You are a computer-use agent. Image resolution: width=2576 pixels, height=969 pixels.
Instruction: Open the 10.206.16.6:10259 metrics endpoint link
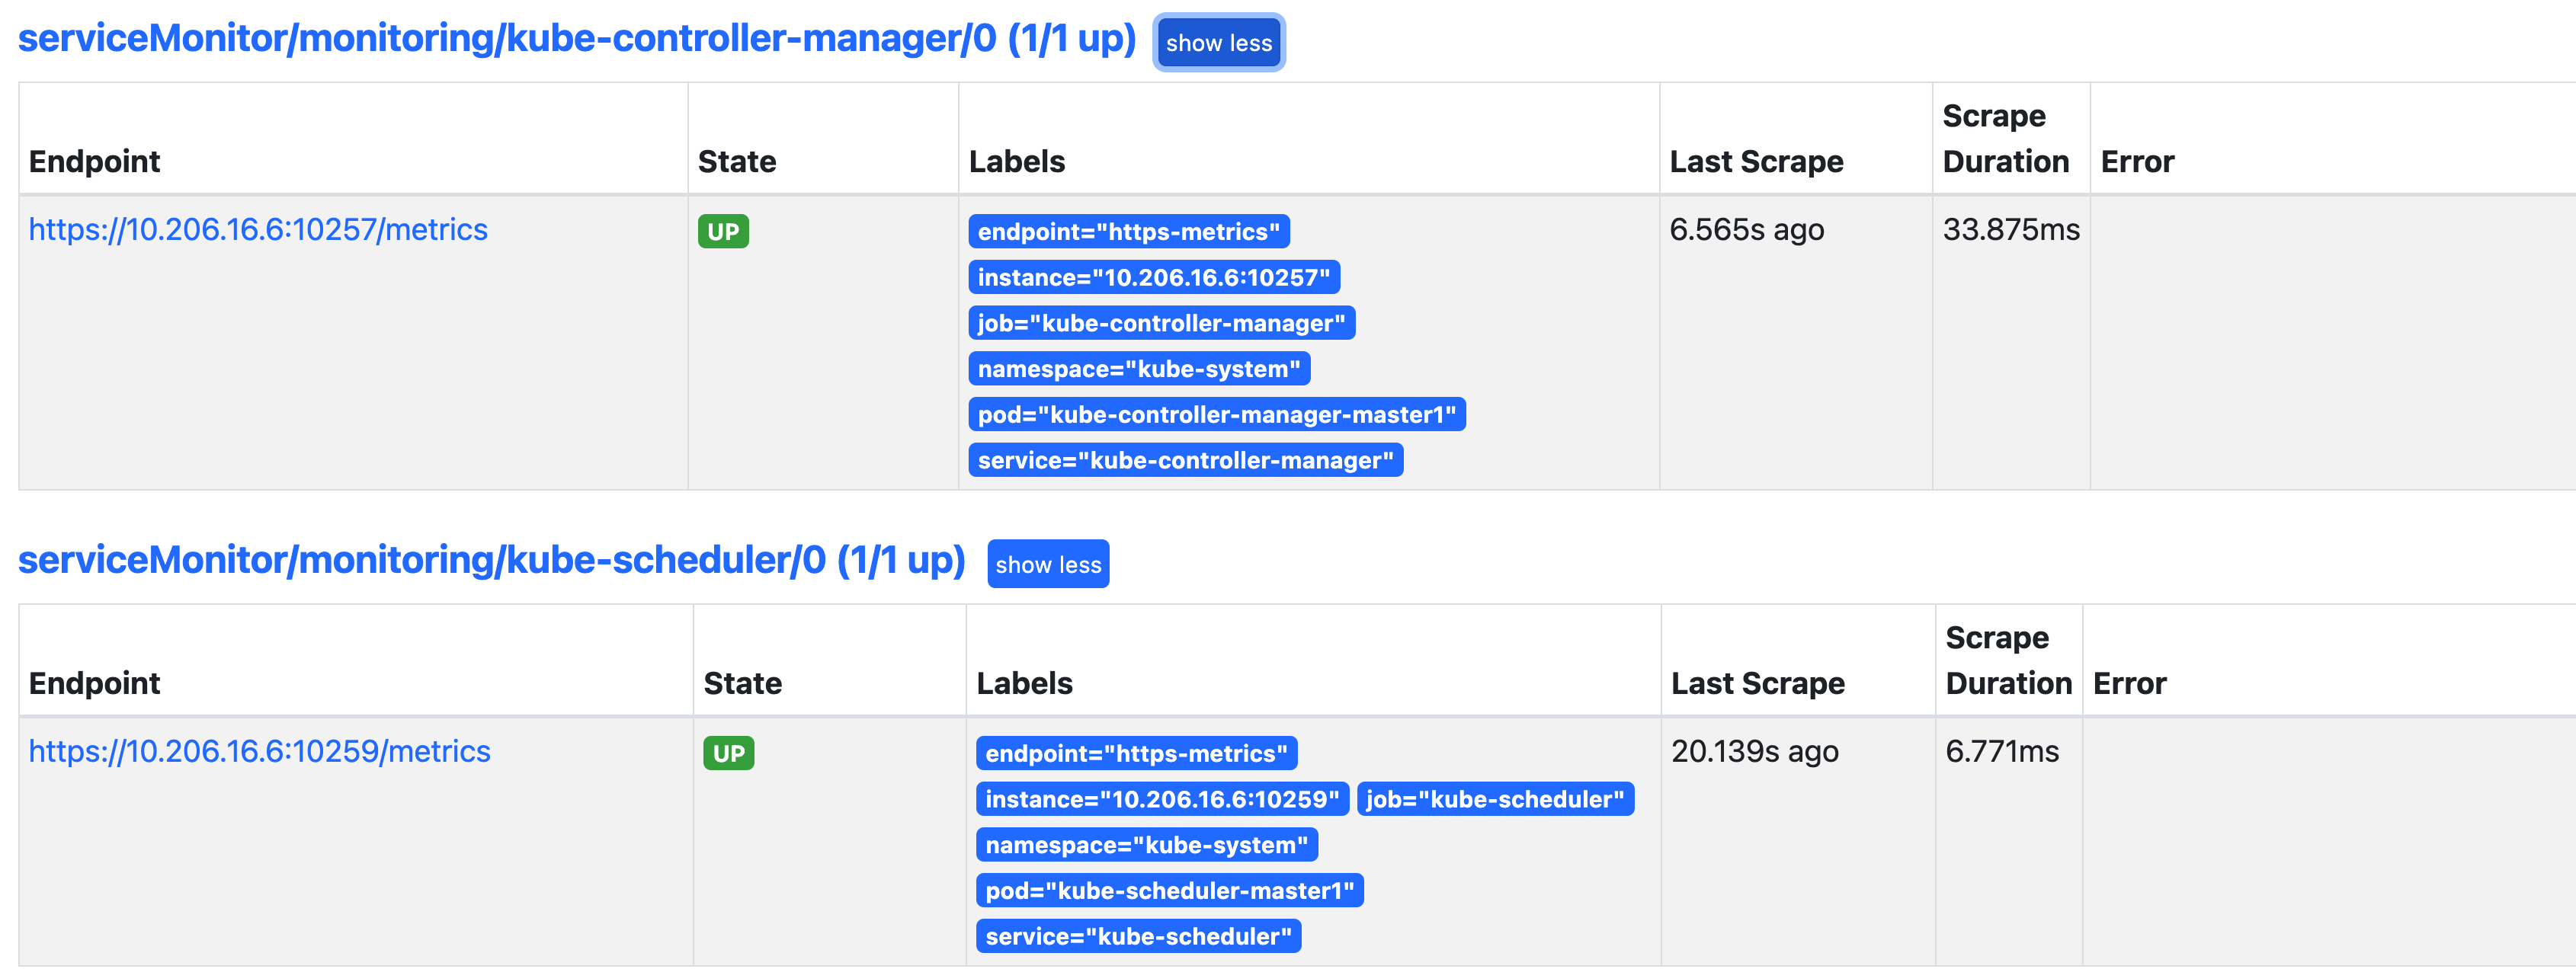coord(259,752)
